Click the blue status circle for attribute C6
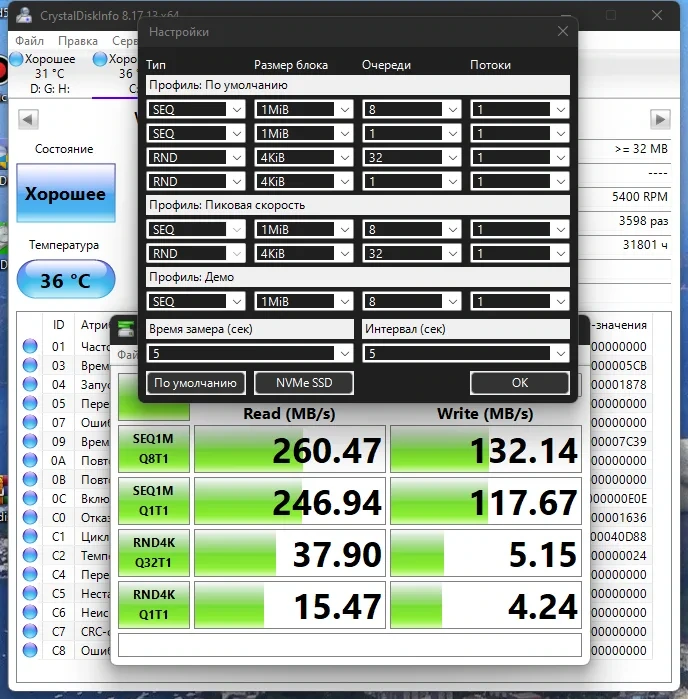 tap(30, 613)
